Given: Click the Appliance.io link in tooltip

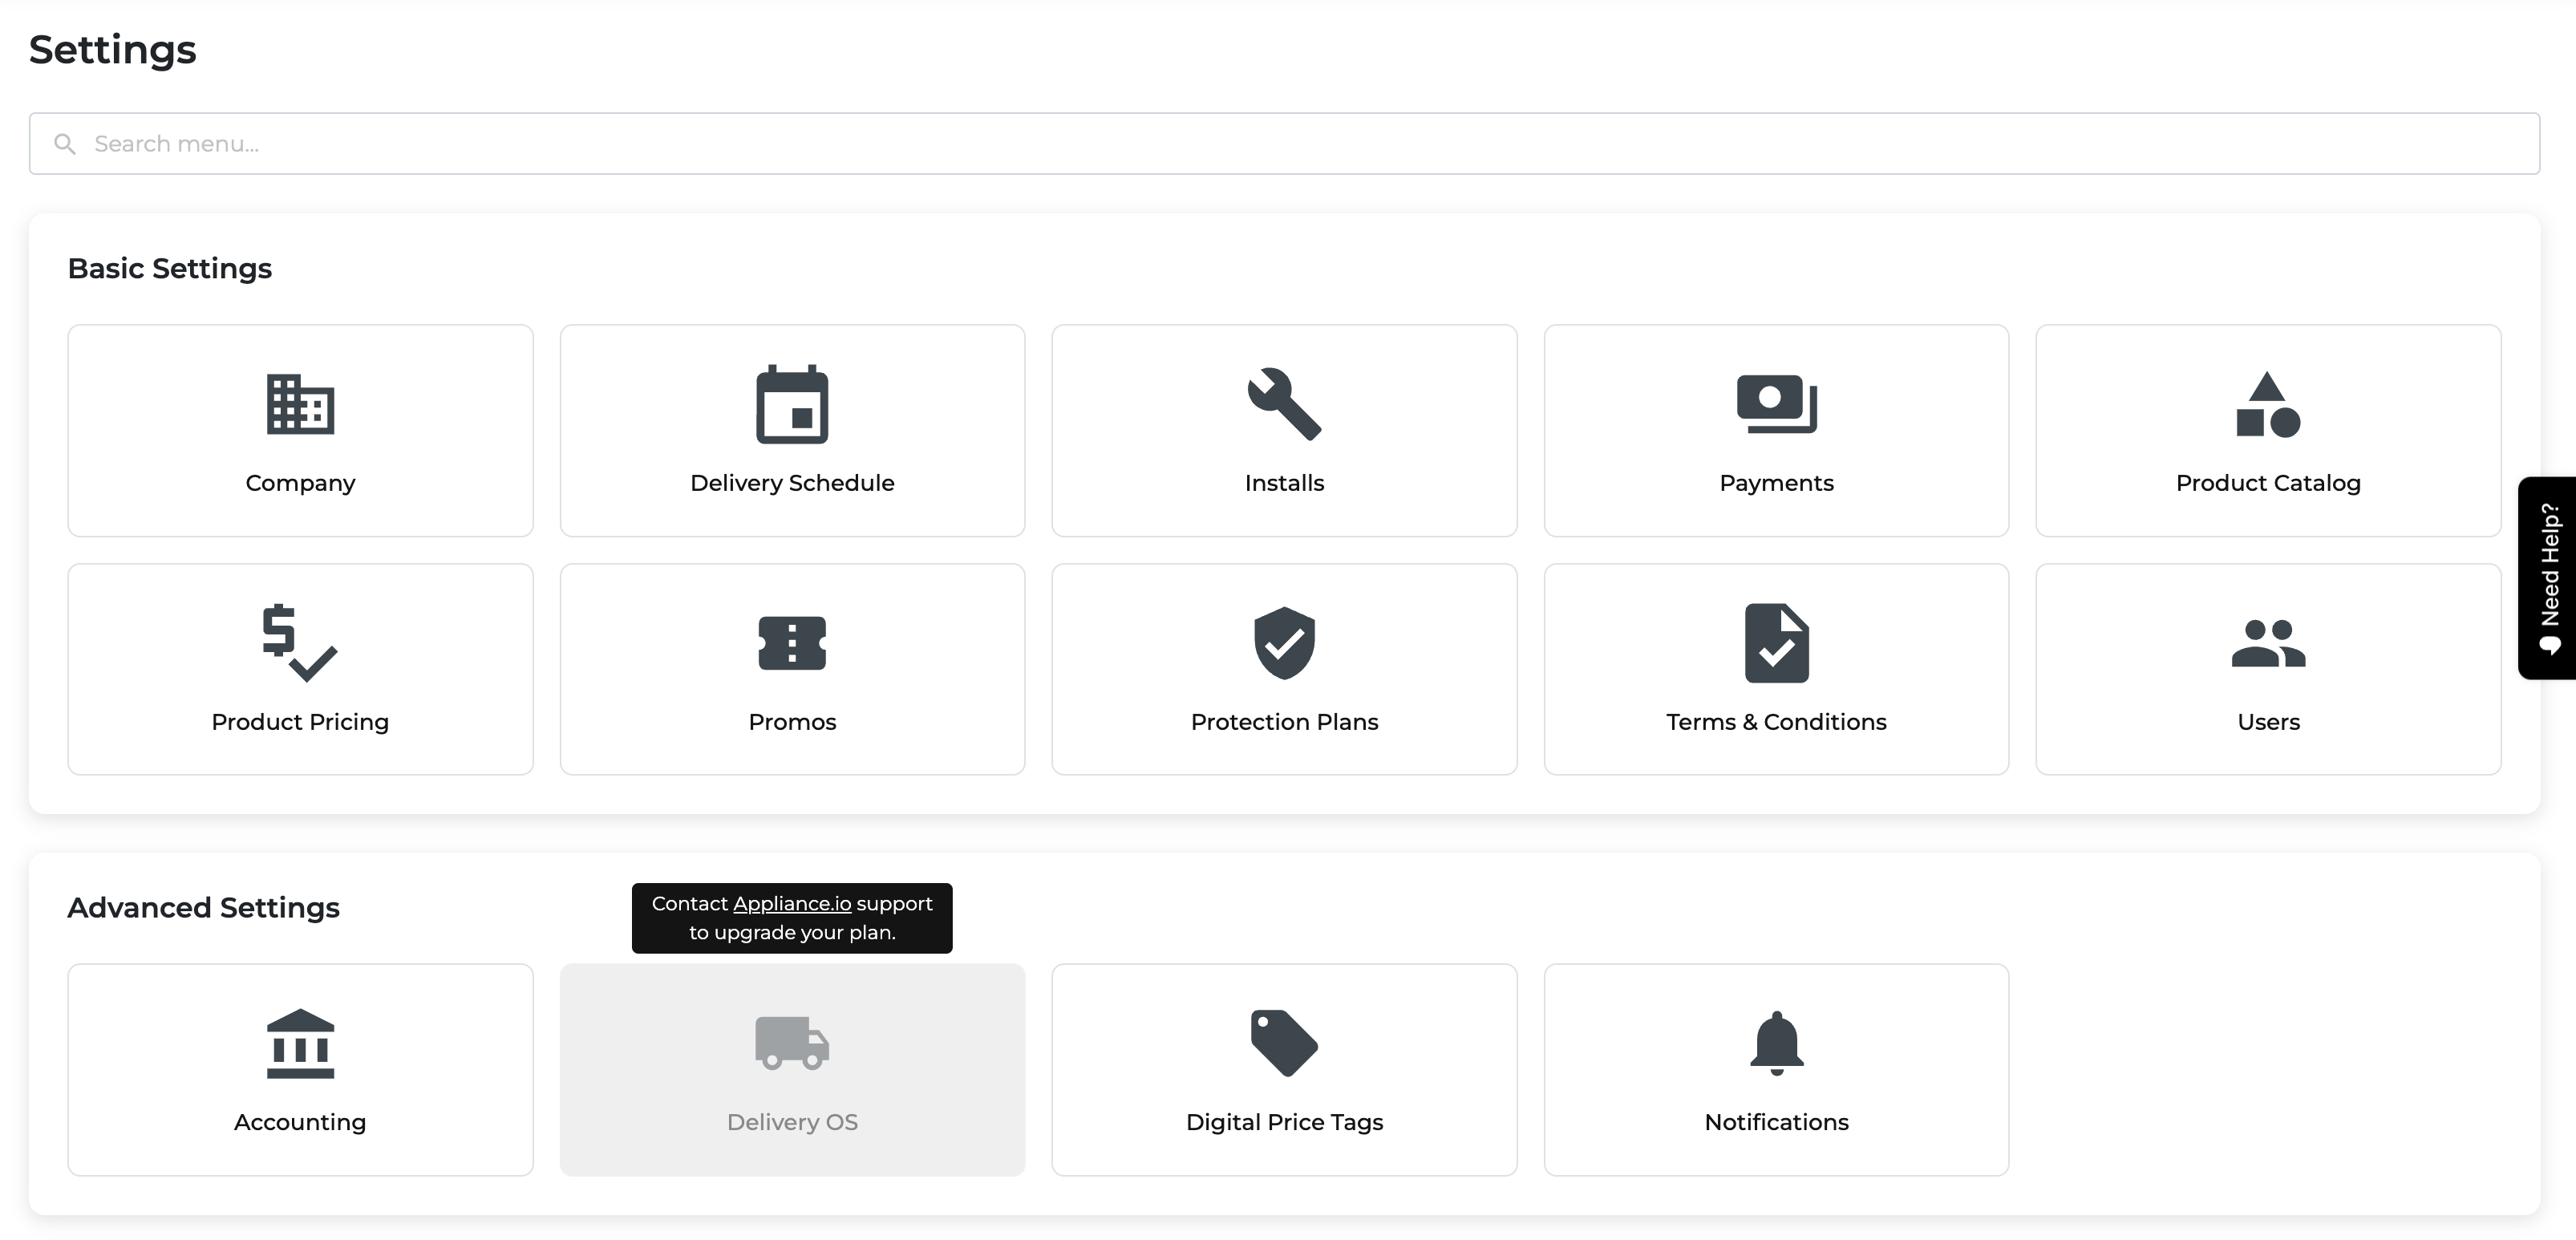Looking at the screenshot, I should (792, 903).
